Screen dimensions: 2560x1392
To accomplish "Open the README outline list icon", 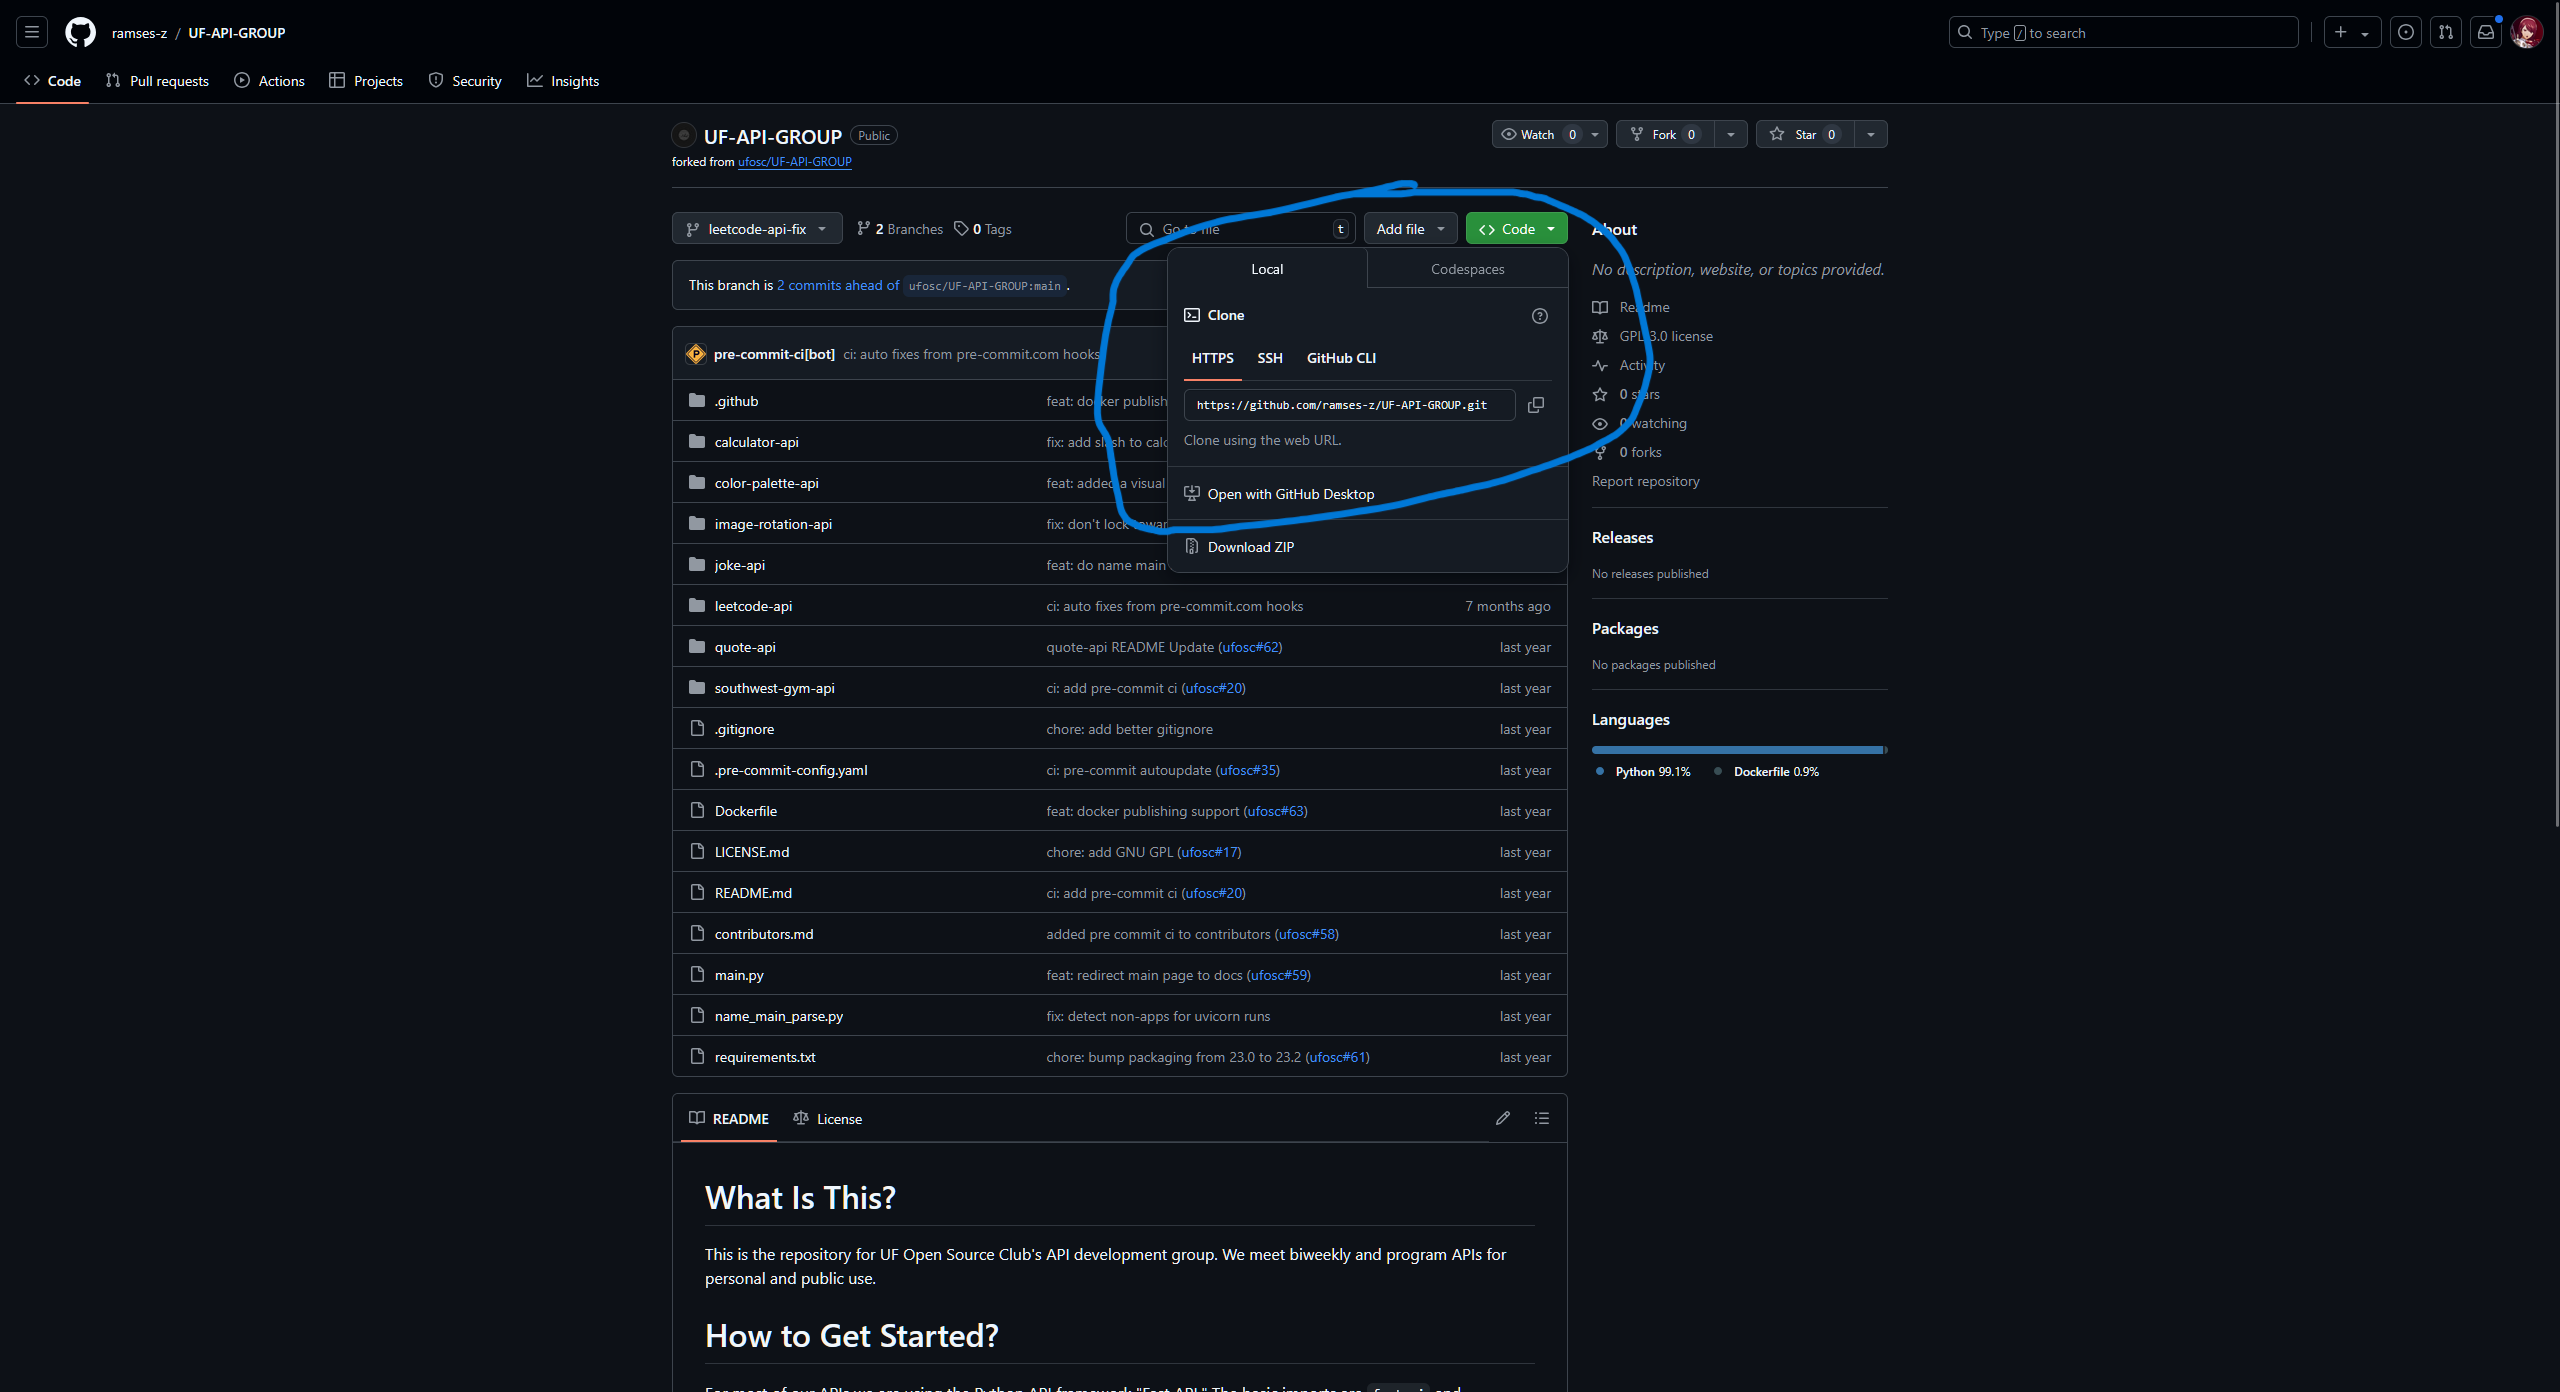I will point(1541,1118).
